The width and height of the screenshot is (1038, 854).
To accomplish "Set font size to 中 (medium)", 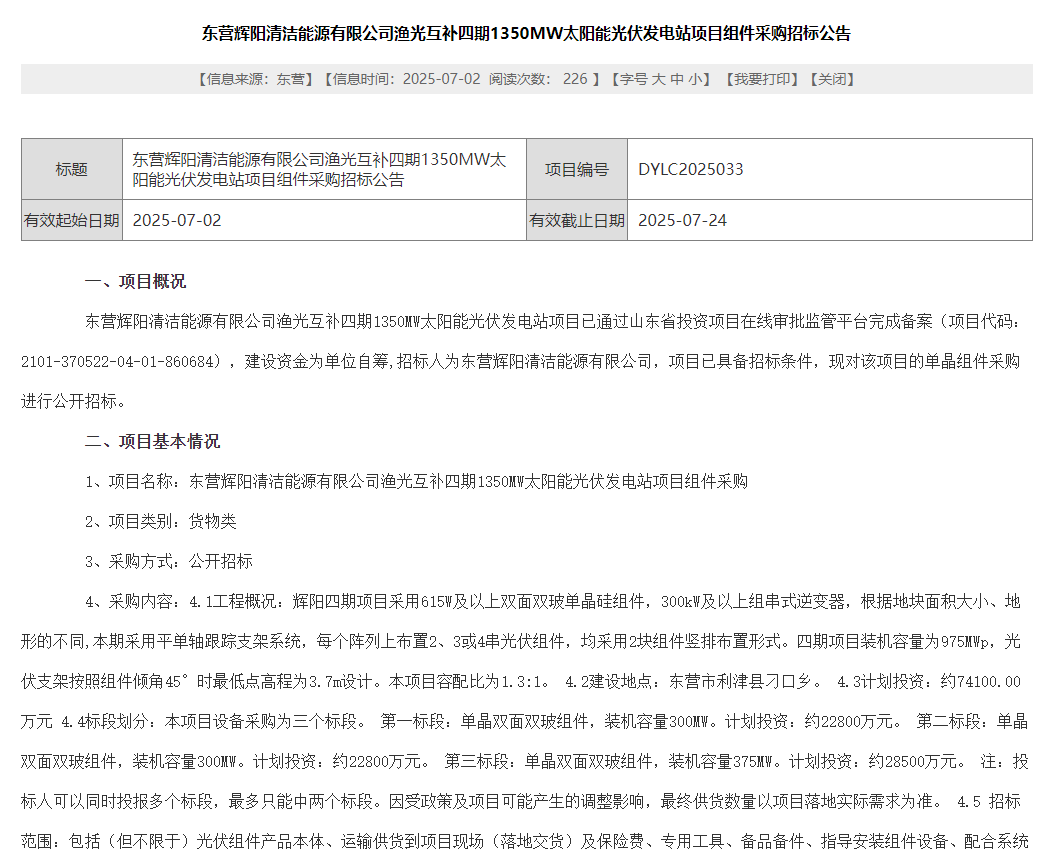I will point(677,79).
